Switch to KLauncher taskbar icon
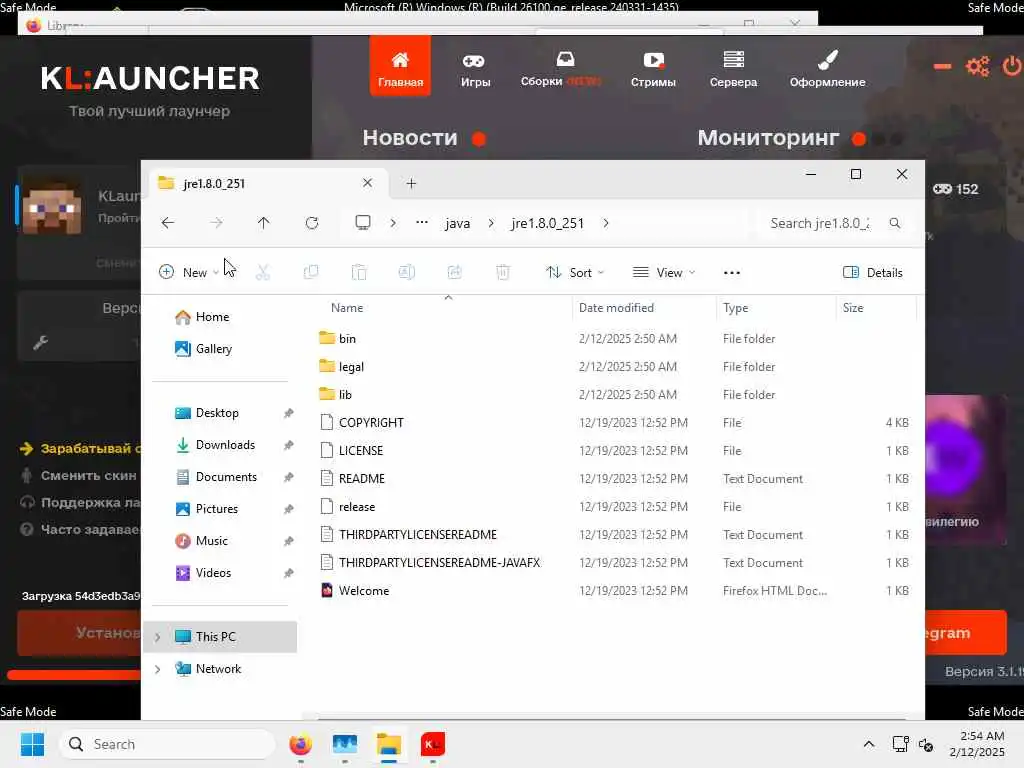The image size is (1024, 768). [x=432, y=744]
